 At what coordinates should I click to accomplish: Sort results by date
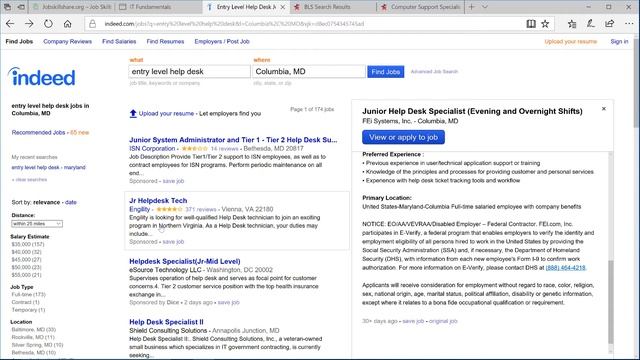point(71,202)
